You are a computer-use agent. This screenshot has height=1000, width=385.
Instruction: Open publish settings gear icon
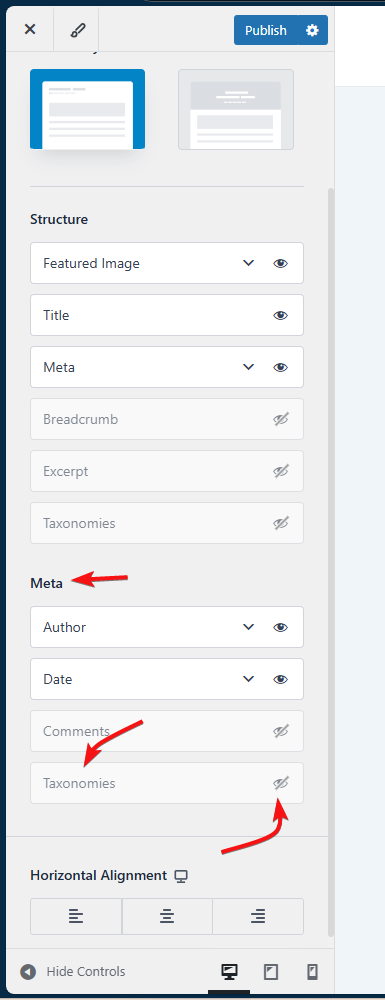click(312, 30)
